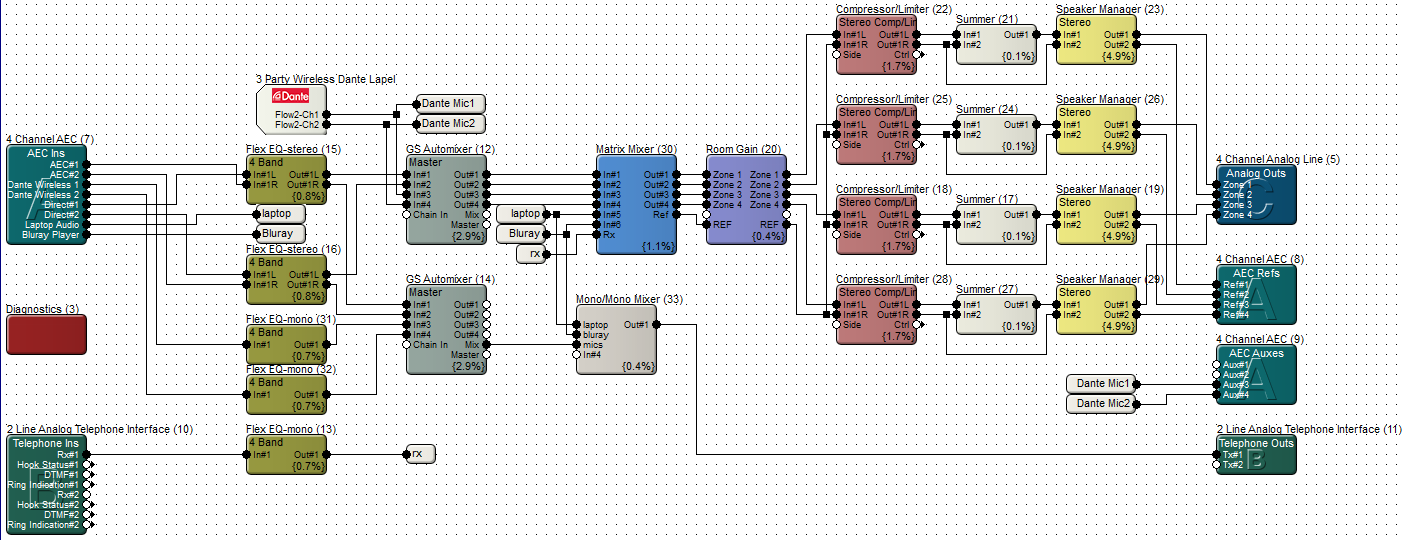The height and width of the screenshot is (540, 1405).
Task: Select the Matrix Mixer (30) block
Action: coord(636,204)
